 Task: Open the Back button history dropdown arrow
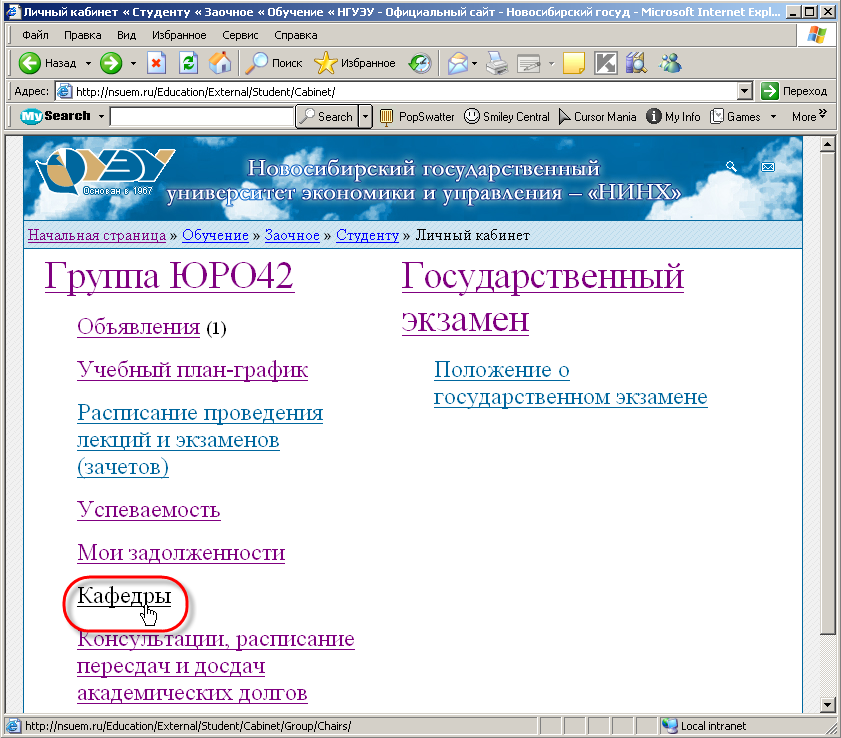(88, 63)
